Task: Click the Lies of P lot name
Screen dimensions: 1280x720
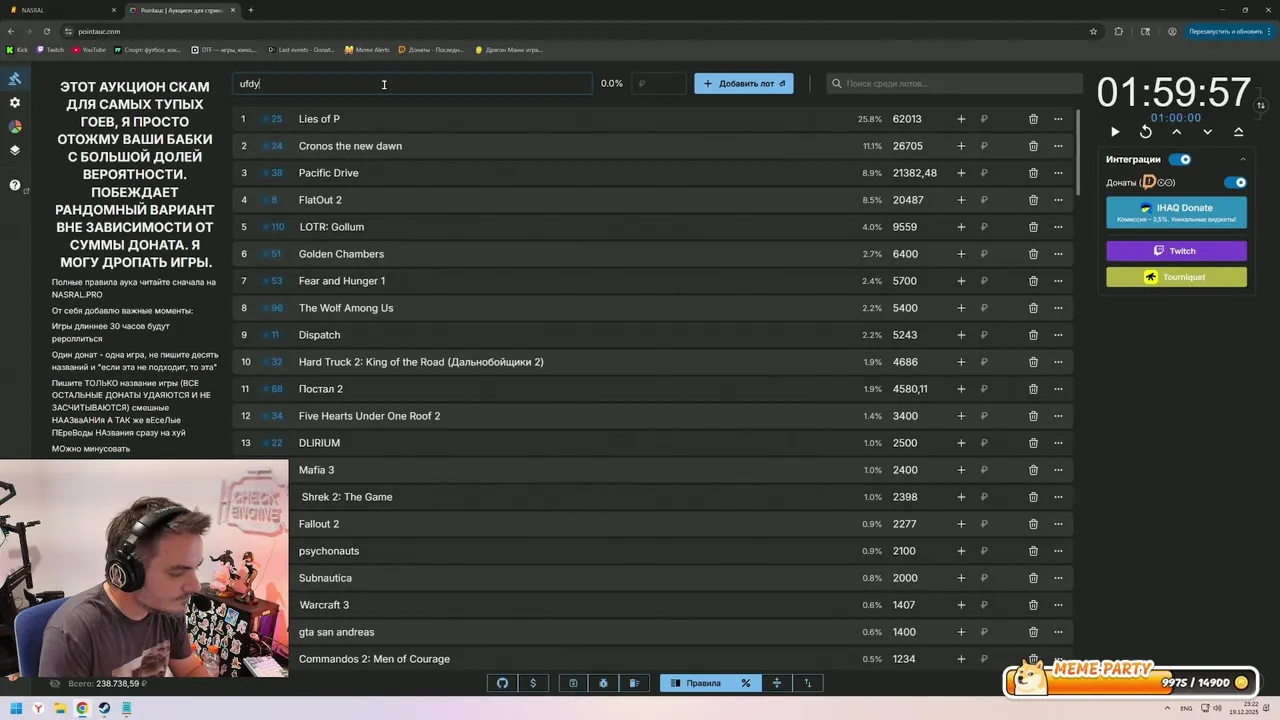Action: [x=319, y=119]
